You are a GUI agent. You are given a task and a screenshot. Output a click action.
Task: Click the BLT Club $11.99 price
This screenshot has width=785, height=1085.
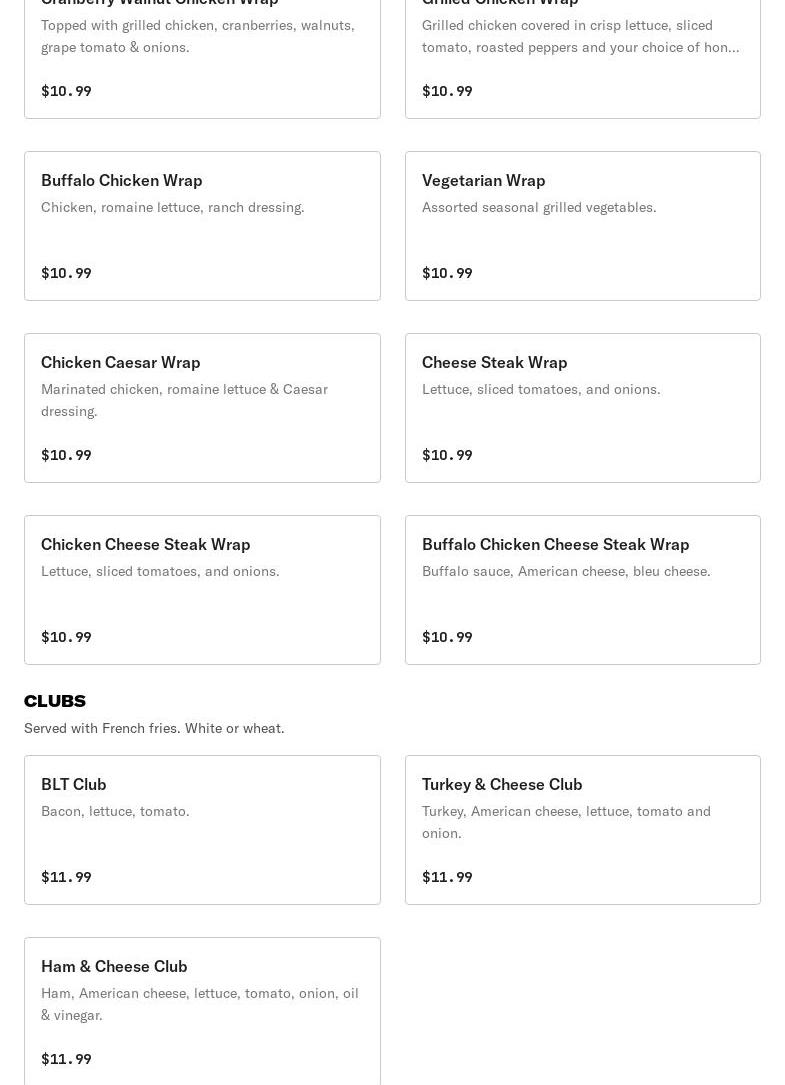pyautogui.click(x=66, y=877)
